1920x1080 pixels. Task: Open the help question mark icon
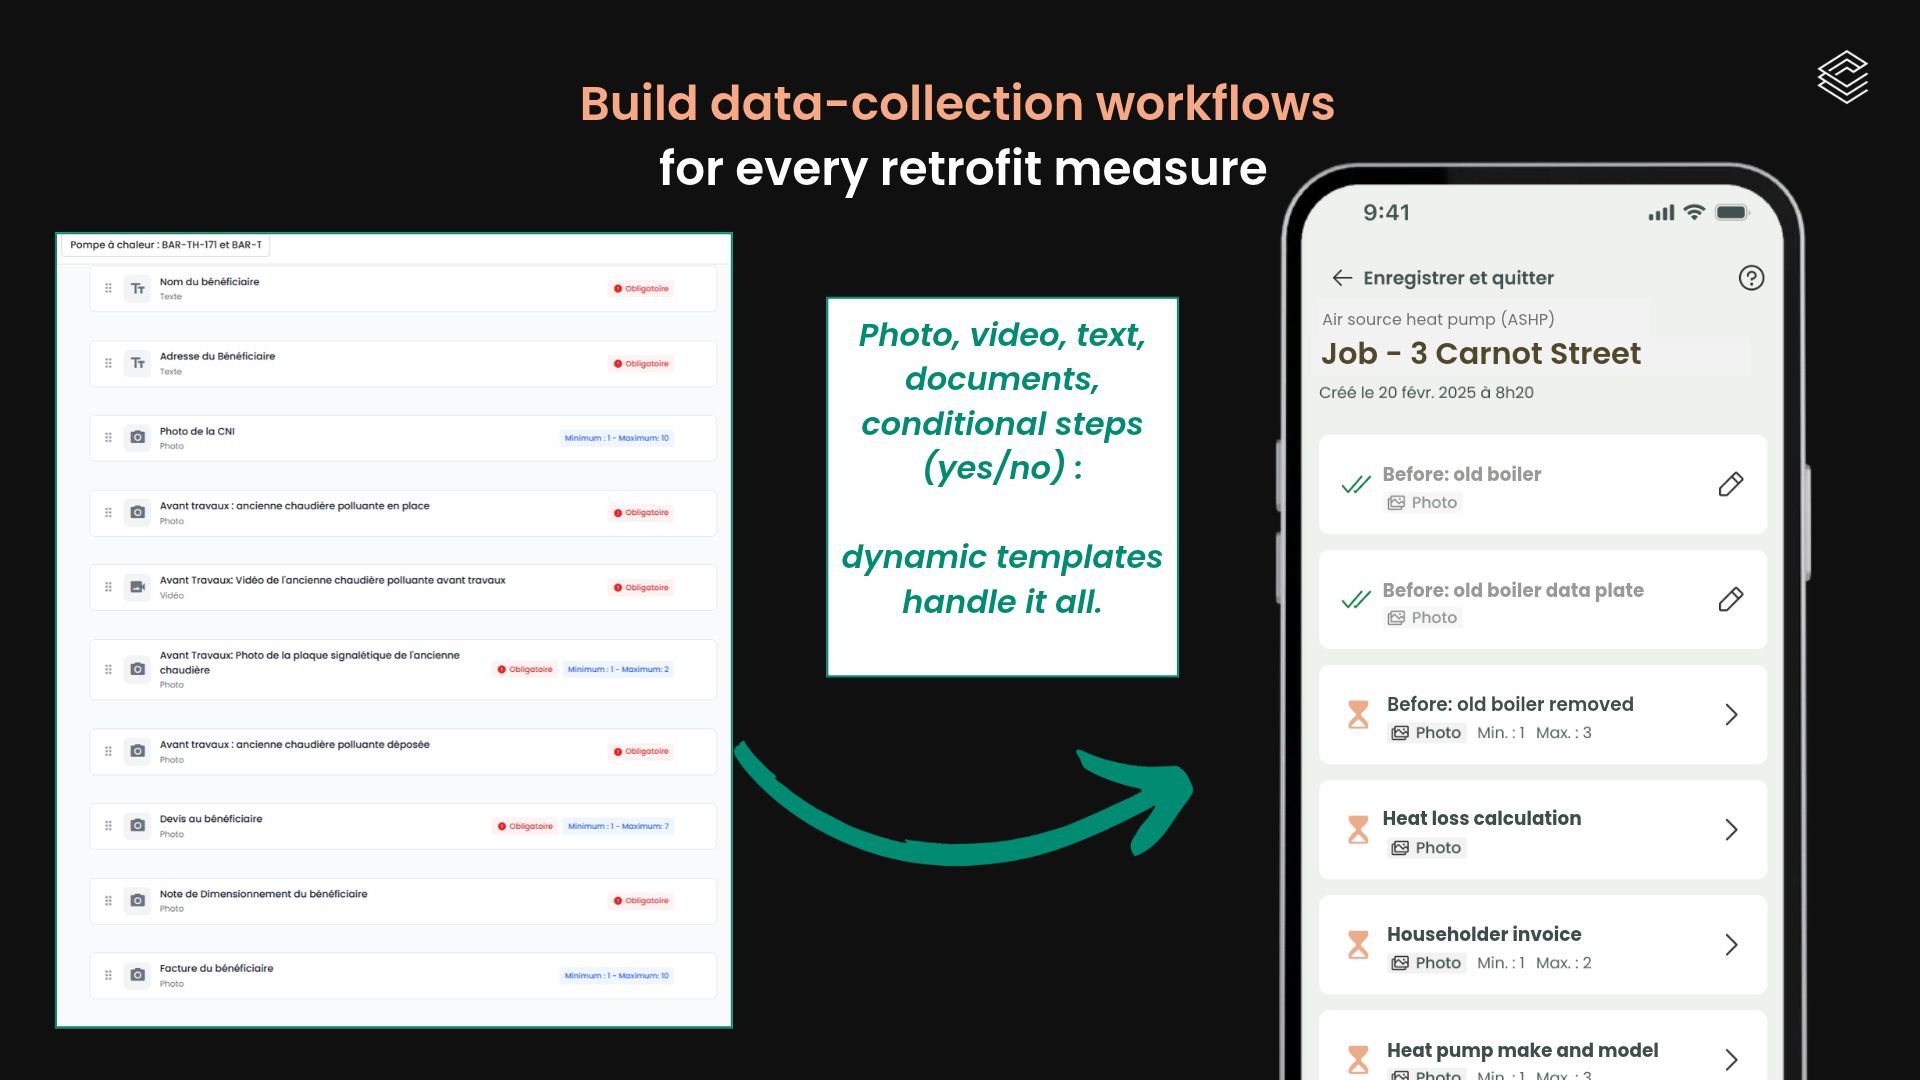[x=1751, y=278]
